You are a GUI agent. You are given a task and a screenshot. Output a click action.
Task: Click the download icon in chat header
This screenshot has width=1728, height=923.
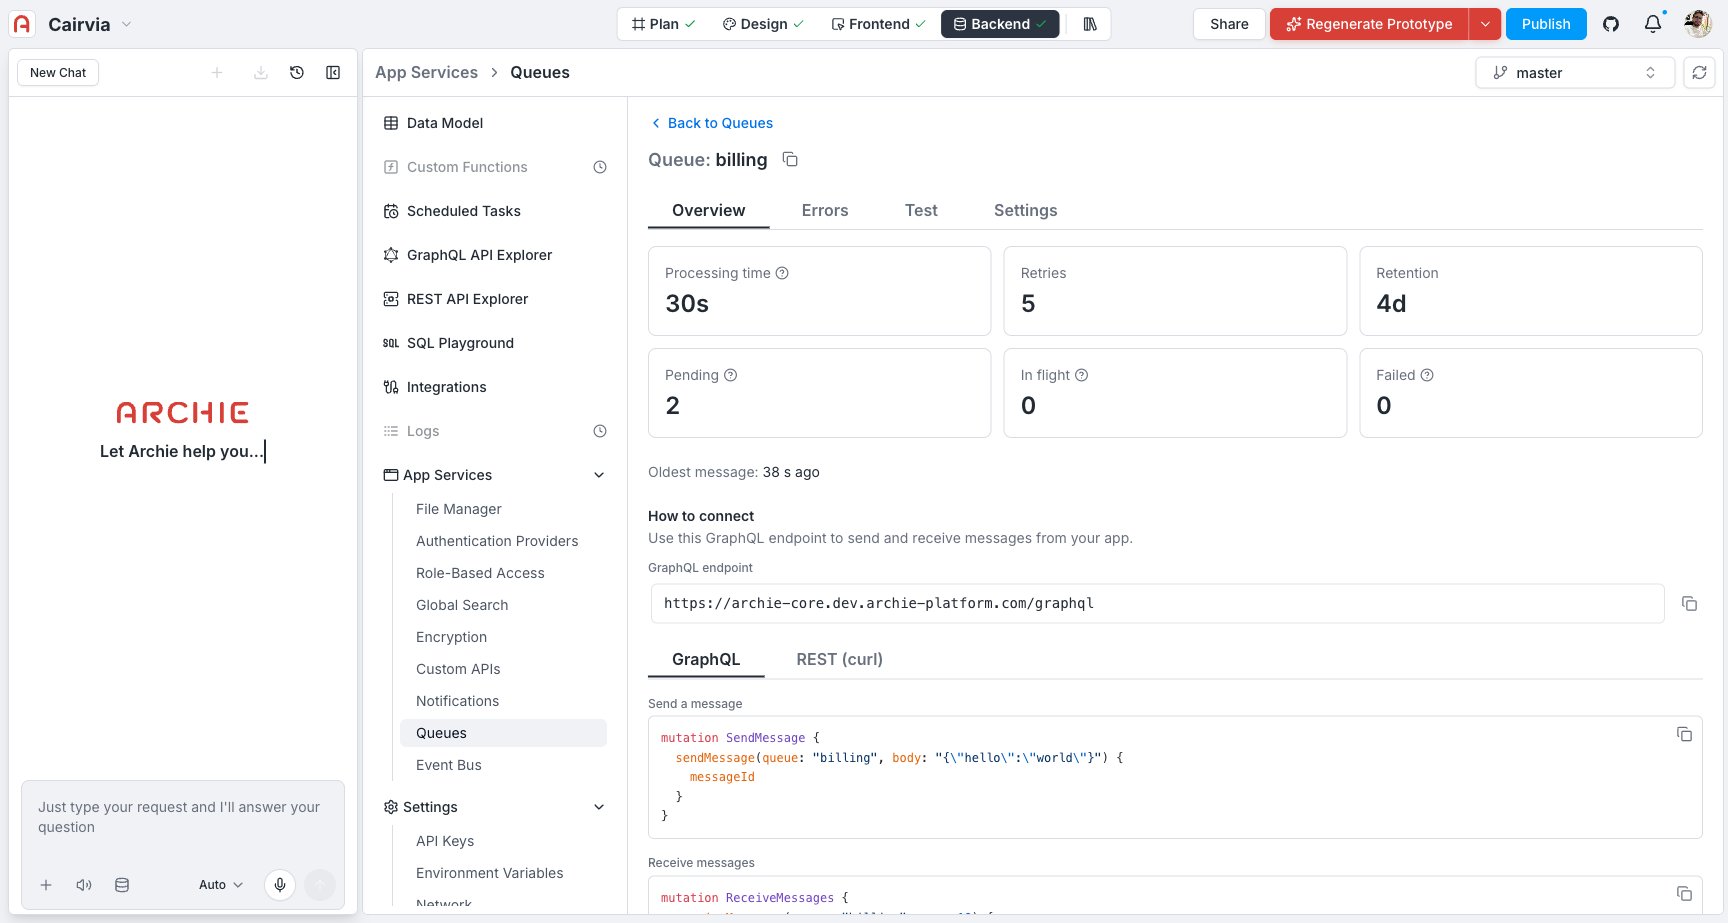tap(260, 72)
